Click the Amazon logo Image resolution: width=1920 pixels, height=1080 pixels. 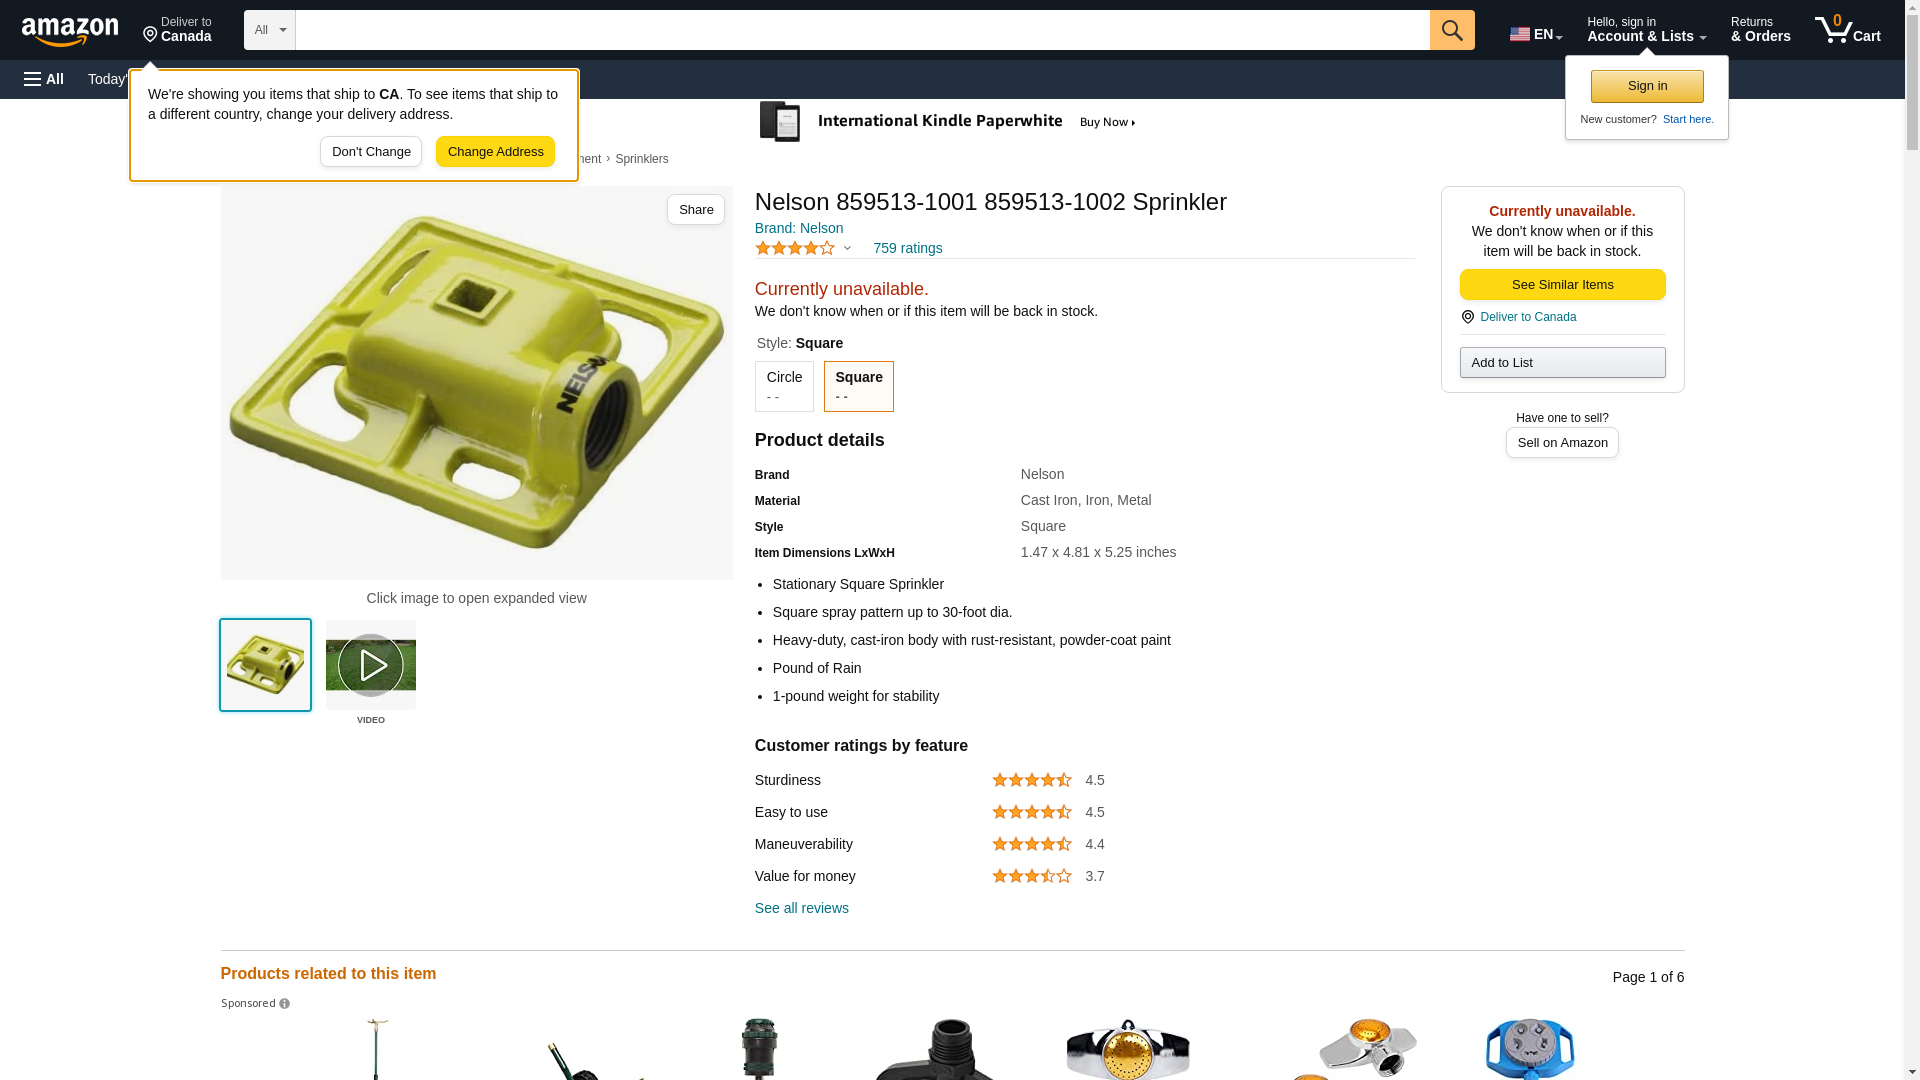point(70,31)
